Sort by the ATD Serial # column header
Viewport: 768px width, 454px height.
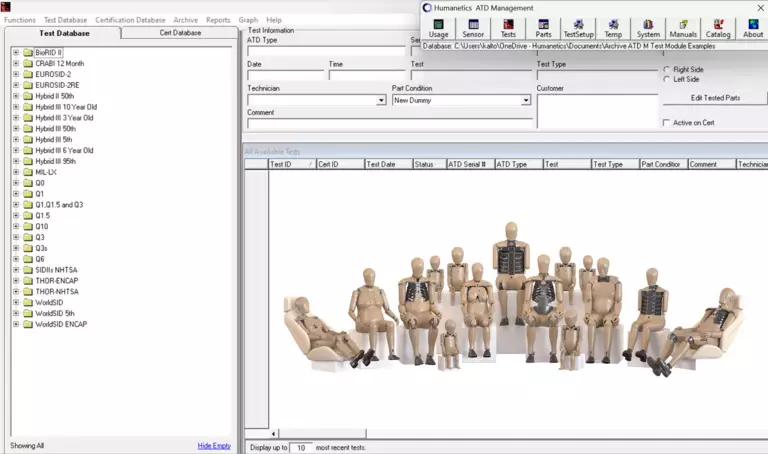pos(471,165)
